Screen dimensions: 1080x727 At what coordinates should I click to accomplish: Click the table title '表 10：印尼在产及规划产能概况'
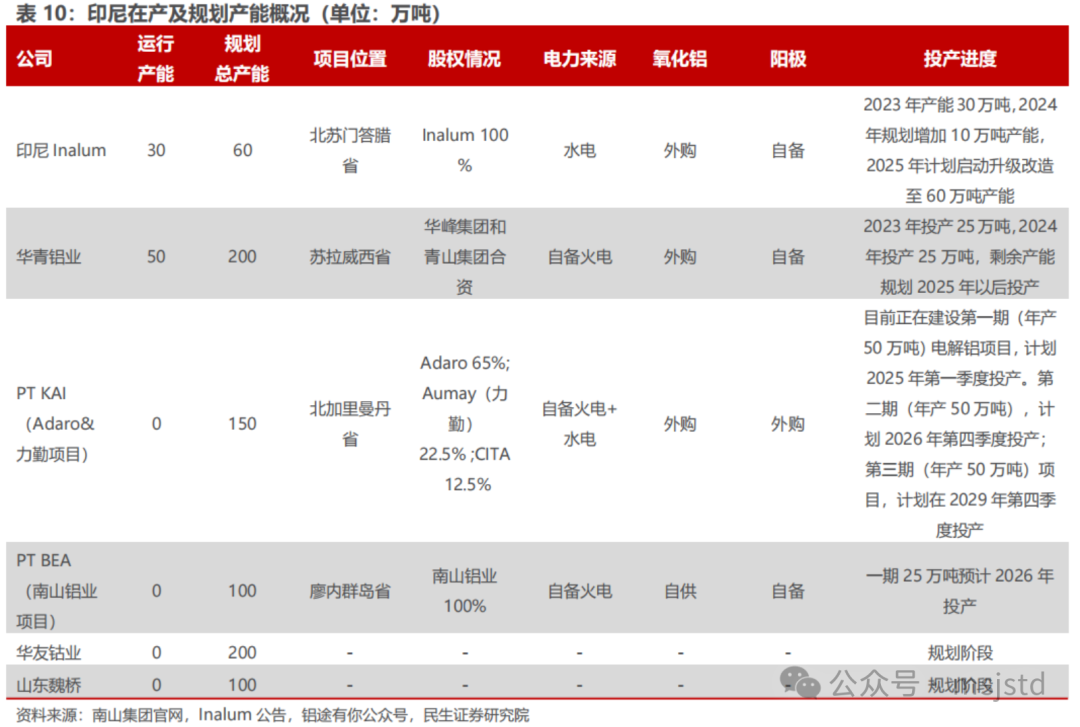tap(163, 13)
